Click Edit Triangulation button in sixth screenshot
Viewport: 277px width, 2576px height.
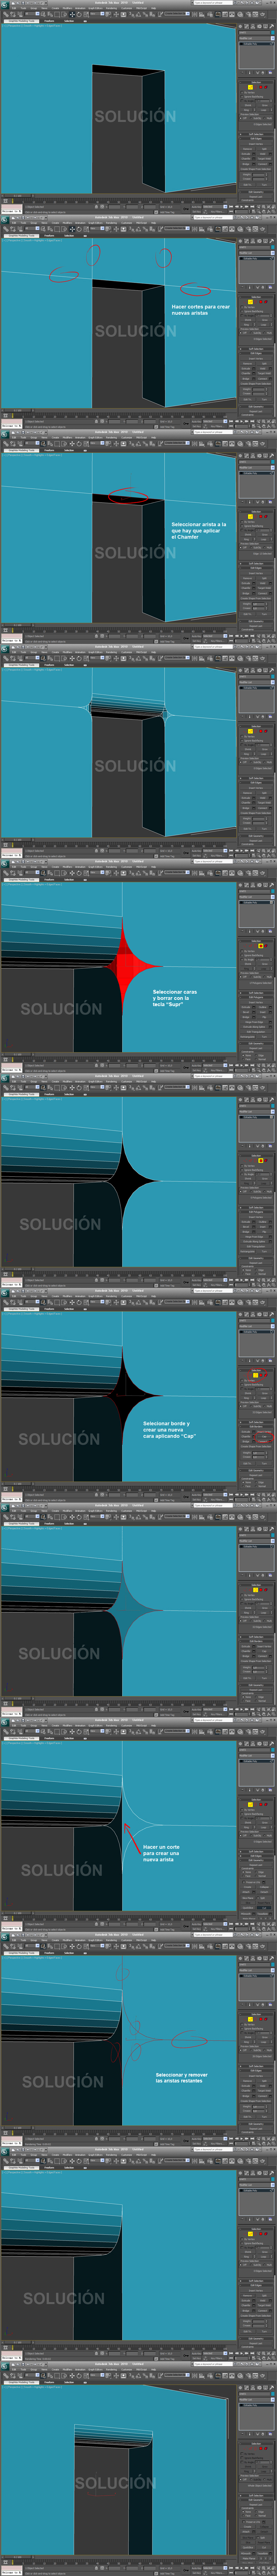[256, 1247]
